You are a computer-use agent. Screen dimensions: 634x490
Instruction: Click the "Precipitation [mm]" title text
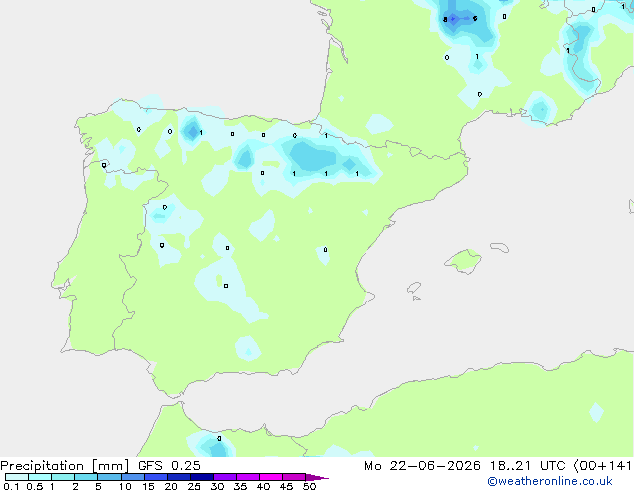[65, 466]
